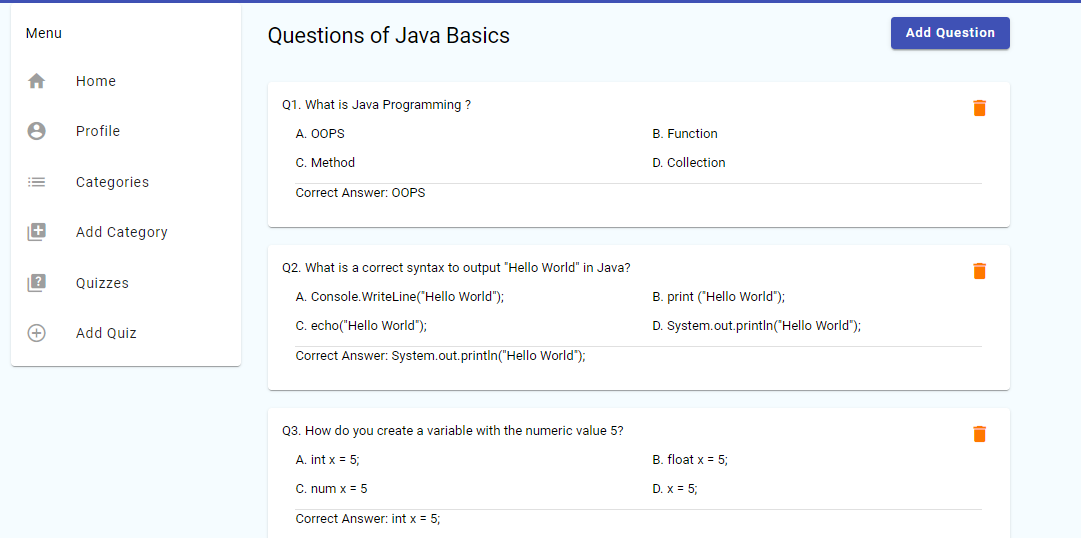The height and width of the screenshot is (538, 1081).
Task: Click the Home house icon
Action: 37,81
